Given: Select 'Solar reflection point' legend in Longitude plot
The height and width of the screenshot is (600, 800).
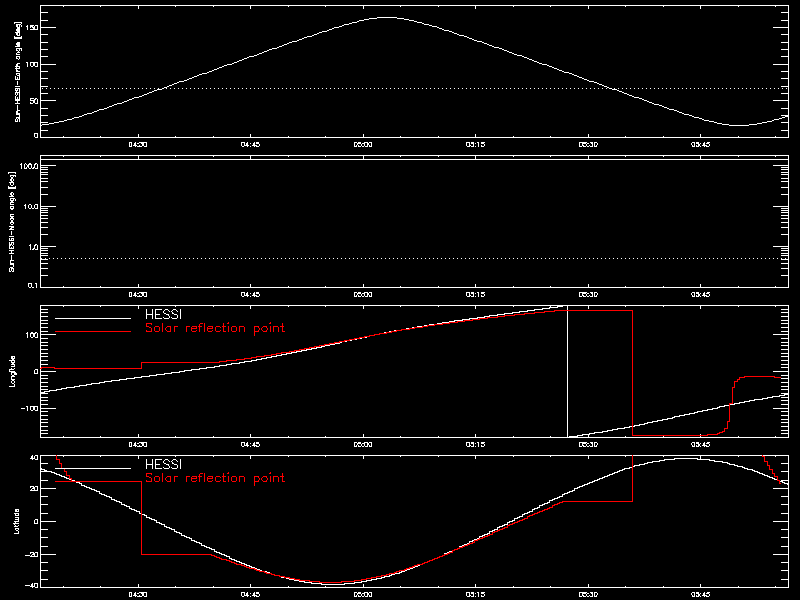Looking at the screenshot, I should click(x=215, y=328).
